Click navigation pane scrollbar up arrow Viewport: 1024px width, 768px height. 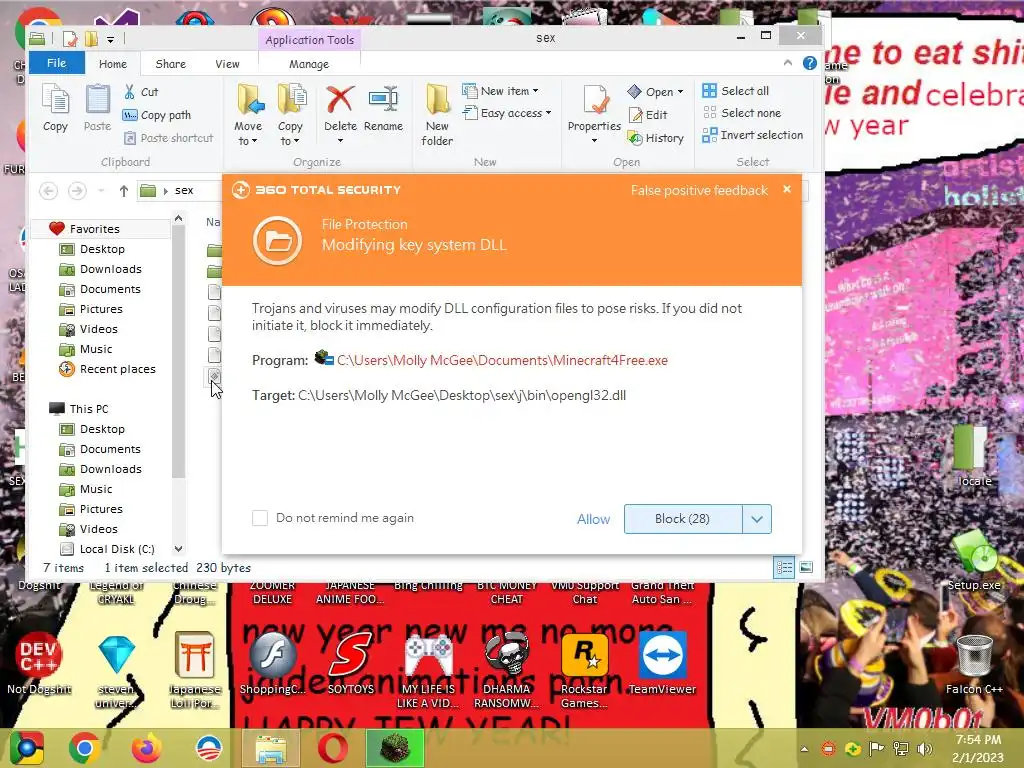coord(178,220)
